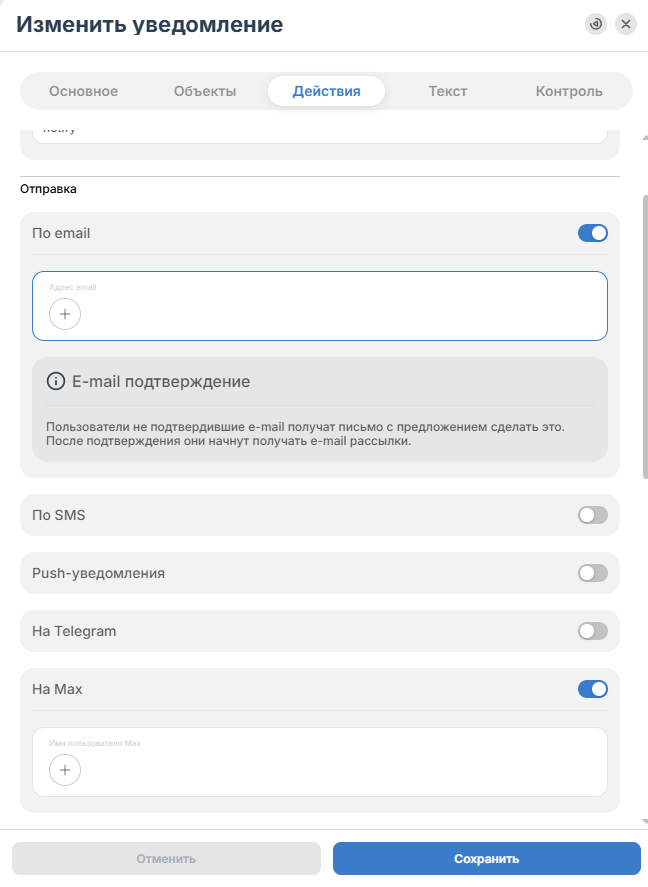The width and height of the screenshot is (648, 887).
Task: Click the history reset icon in header
Action: [595, 24]
